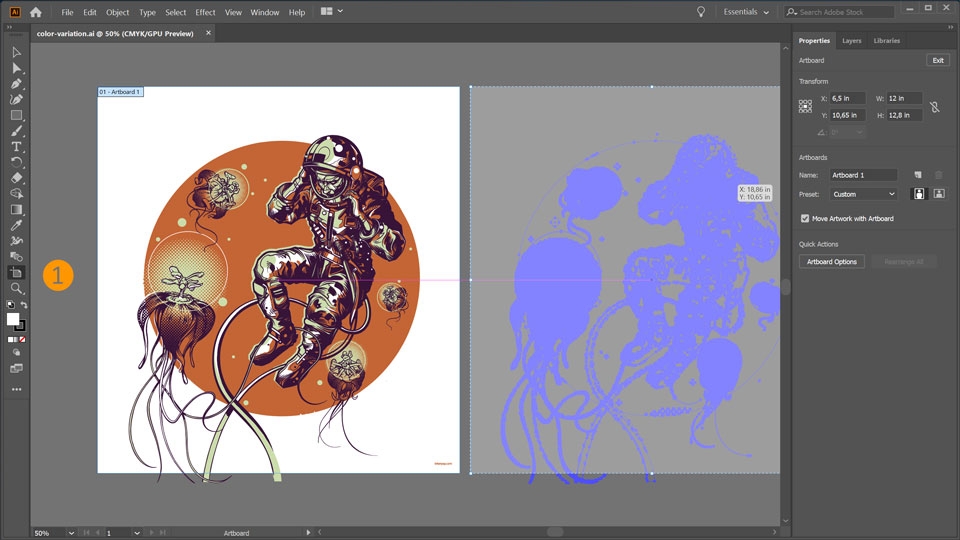Switch to the Libraries tab
The image size is (960, 540).
[887, 40]
